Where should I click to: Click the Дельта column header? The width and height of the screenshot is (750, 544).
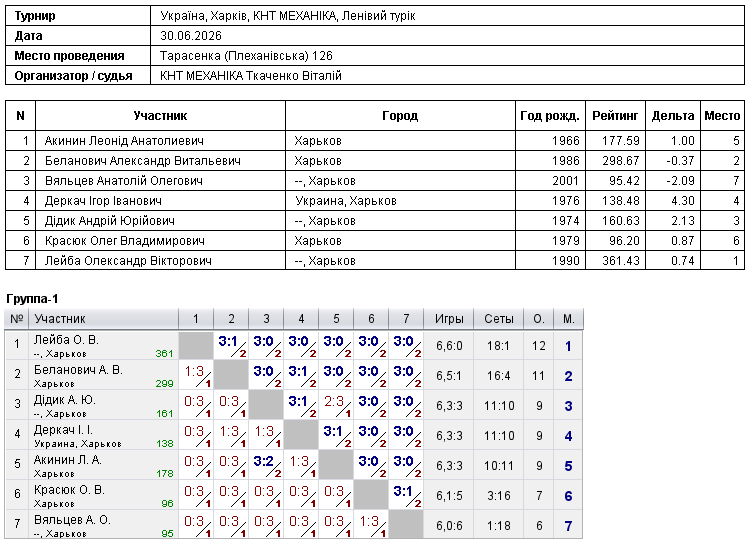(673, 116)
